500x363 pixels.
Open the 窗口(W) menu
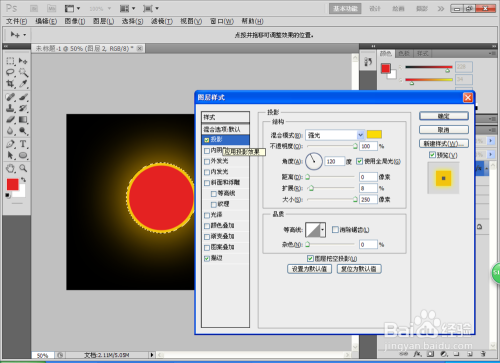pos(222,21)
